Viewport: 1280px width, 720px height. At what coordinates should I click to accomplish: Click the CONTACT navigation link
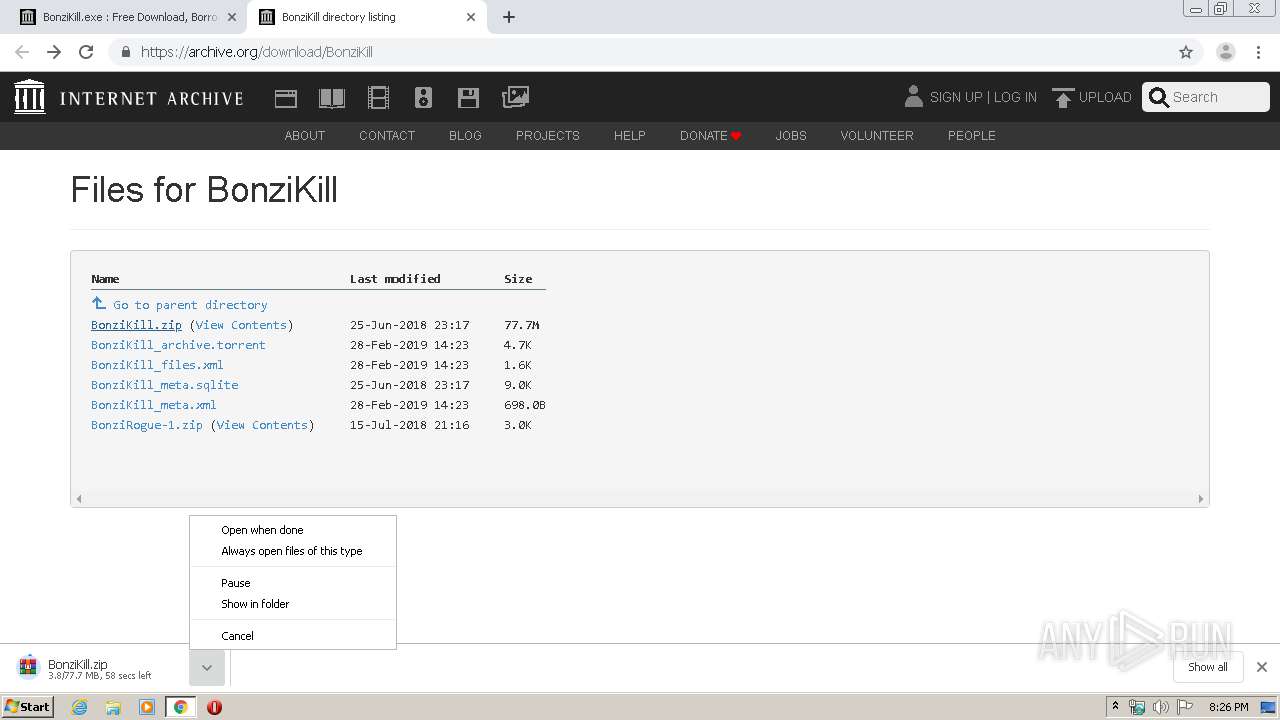[387, 135]
